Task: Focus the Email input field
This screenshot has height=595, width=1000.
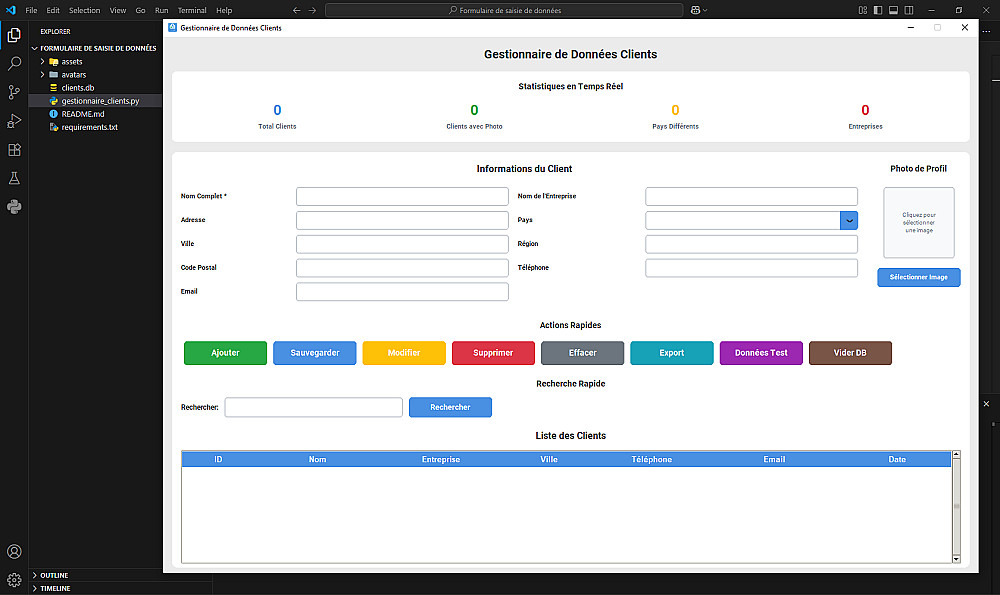Action: click(x=402, y=291)
